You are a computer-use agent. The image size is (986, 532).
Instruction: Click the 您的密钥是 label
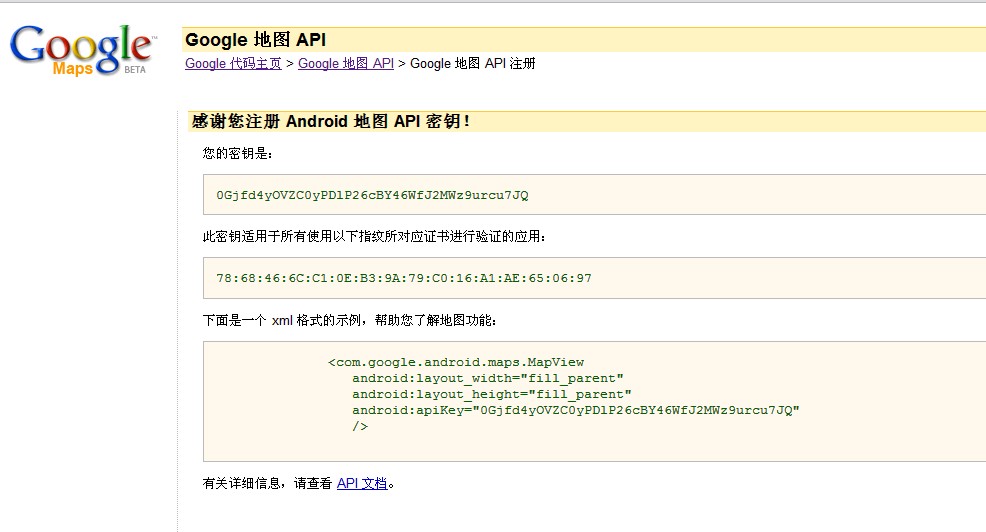tap(237, 154)
